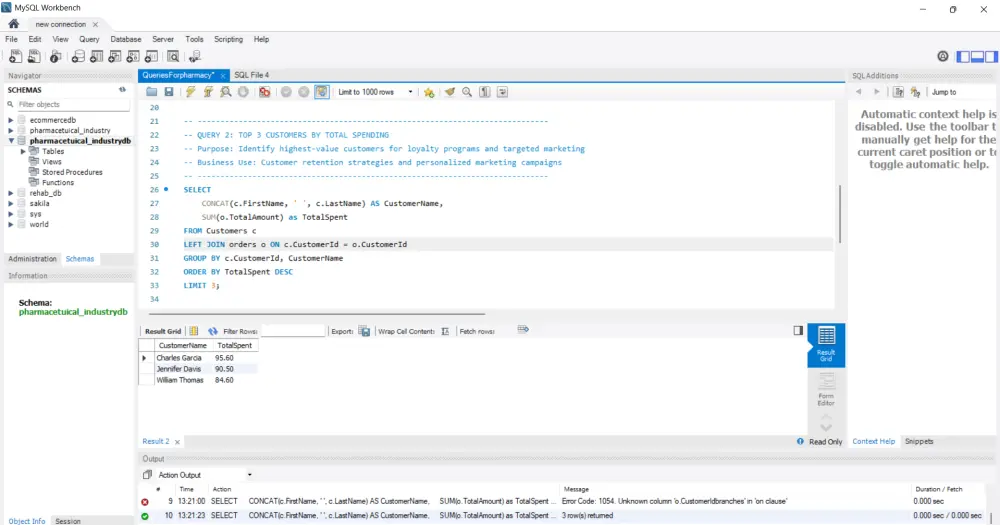This screenshot has width=1000, height=525.
Task: Click the Filter Rows input field
Action: click(x=293, y=331)
